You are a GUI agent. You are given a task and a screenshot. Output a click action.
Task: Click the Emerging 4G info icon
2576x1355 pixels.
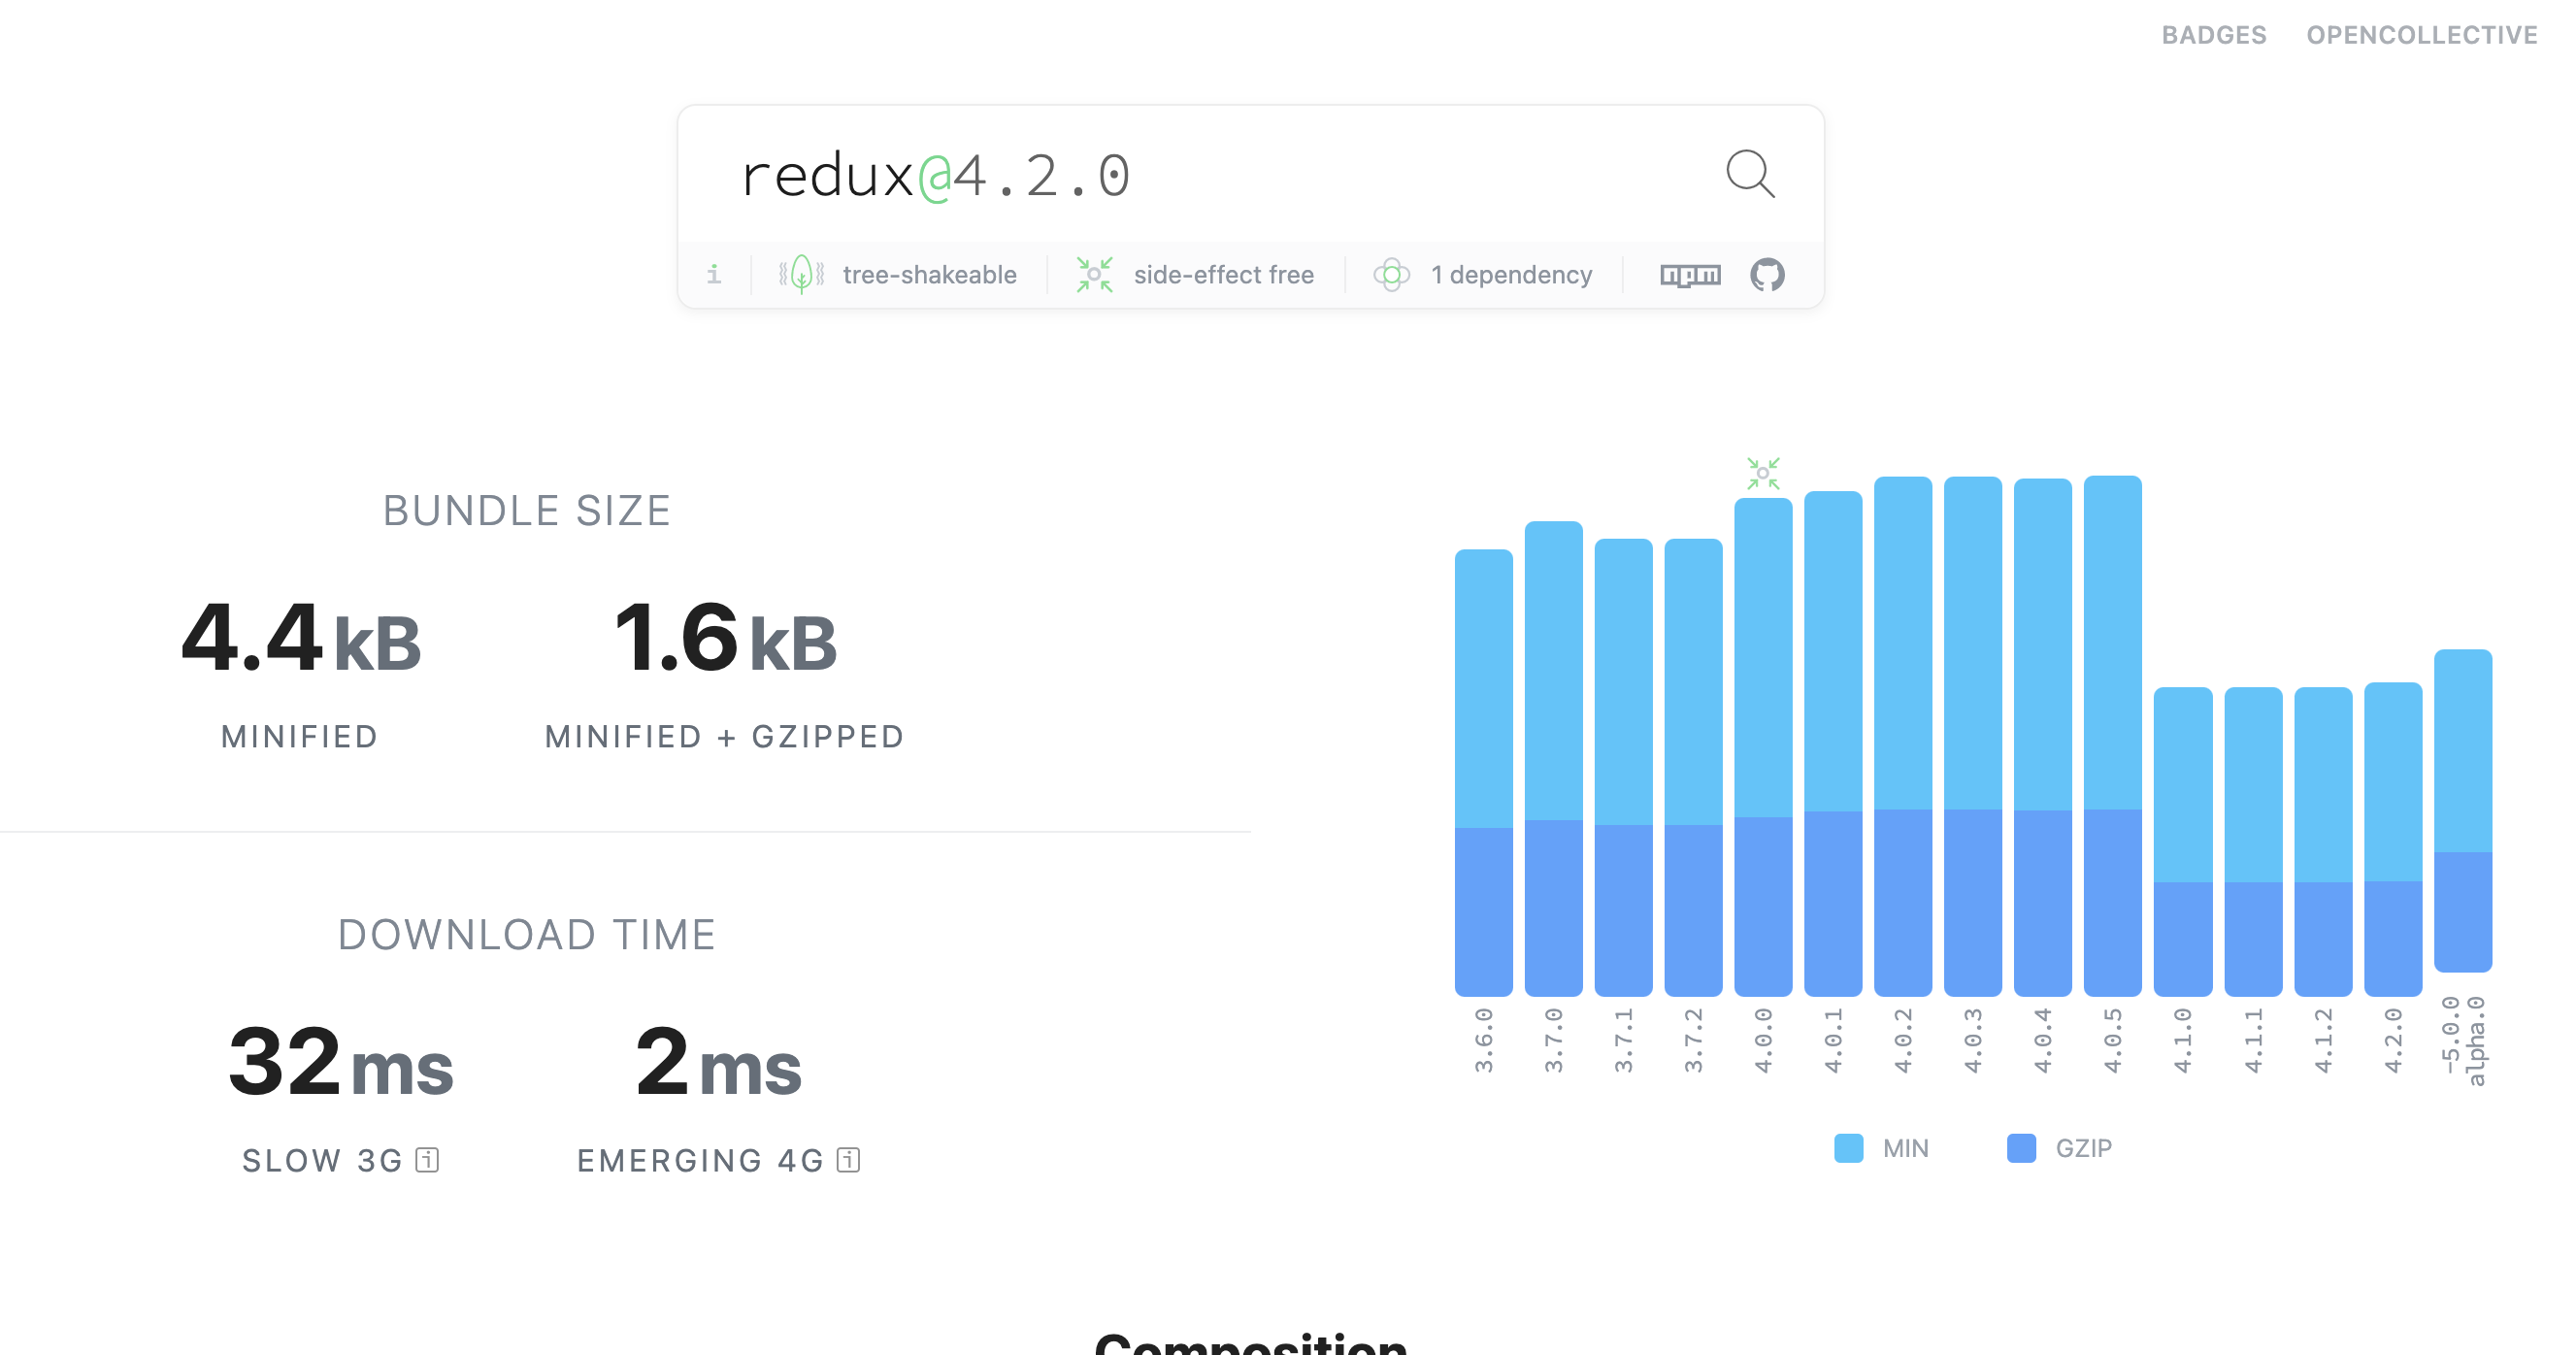click(x=848, y=1160)
